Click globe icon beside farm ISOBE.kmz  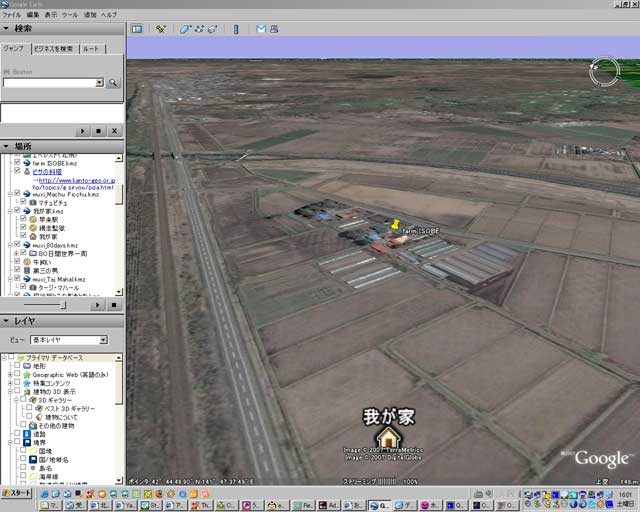(x=27, y=163)
